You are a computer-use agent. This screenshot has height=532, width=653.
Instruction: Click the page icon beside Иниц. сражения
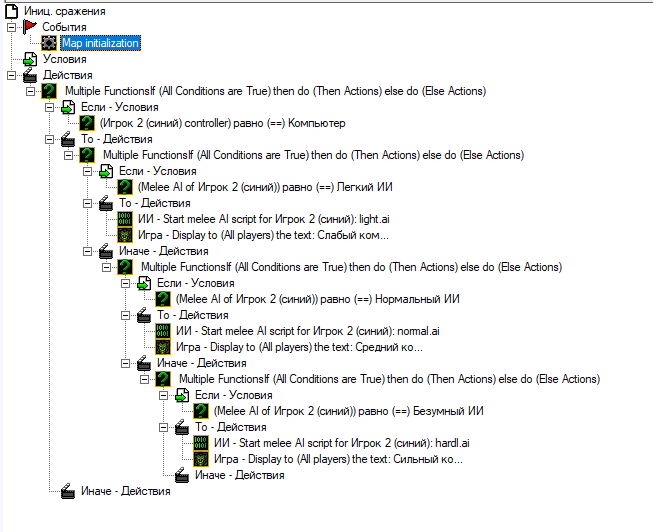[11, 11]
